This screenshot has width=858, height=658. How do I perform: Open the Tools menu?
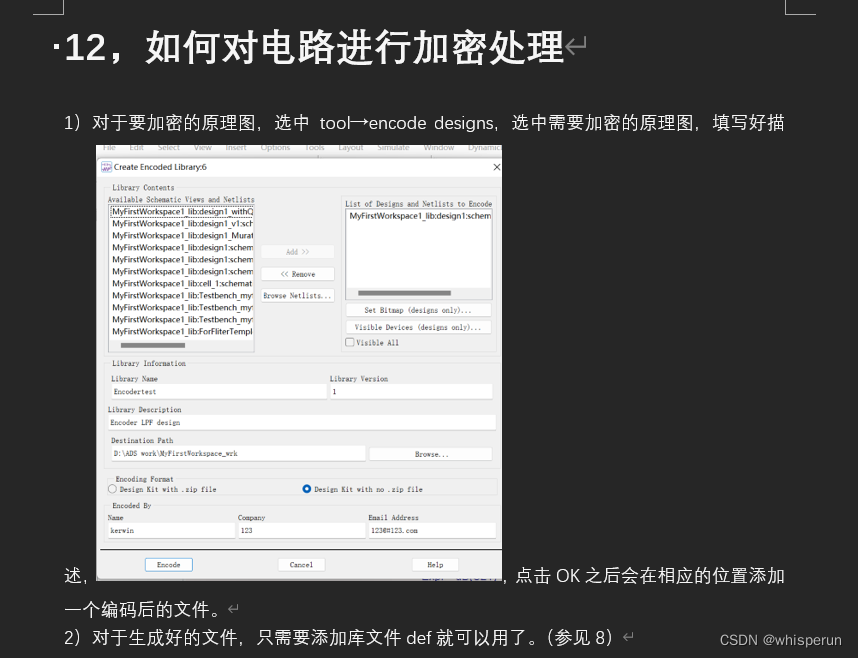(314, 146)
